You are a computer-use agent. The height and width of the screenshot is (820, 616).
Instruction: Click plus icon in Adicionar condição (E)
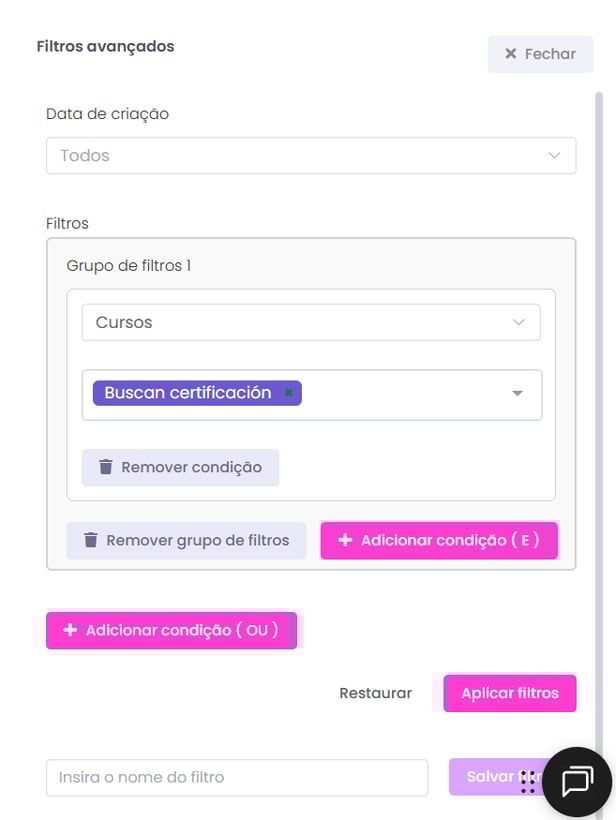pyautogui.click(x=345, y=540)
